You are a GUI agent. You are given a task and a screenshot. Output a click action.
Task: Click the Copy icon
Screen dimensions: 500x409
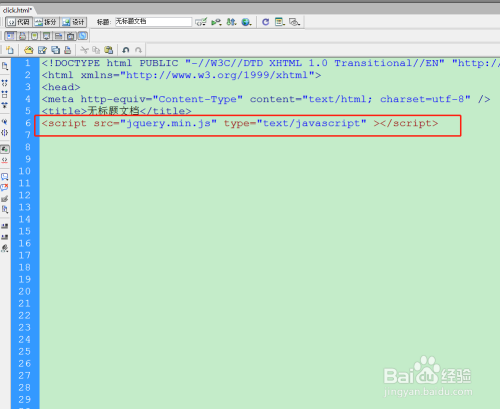[96, 50]
